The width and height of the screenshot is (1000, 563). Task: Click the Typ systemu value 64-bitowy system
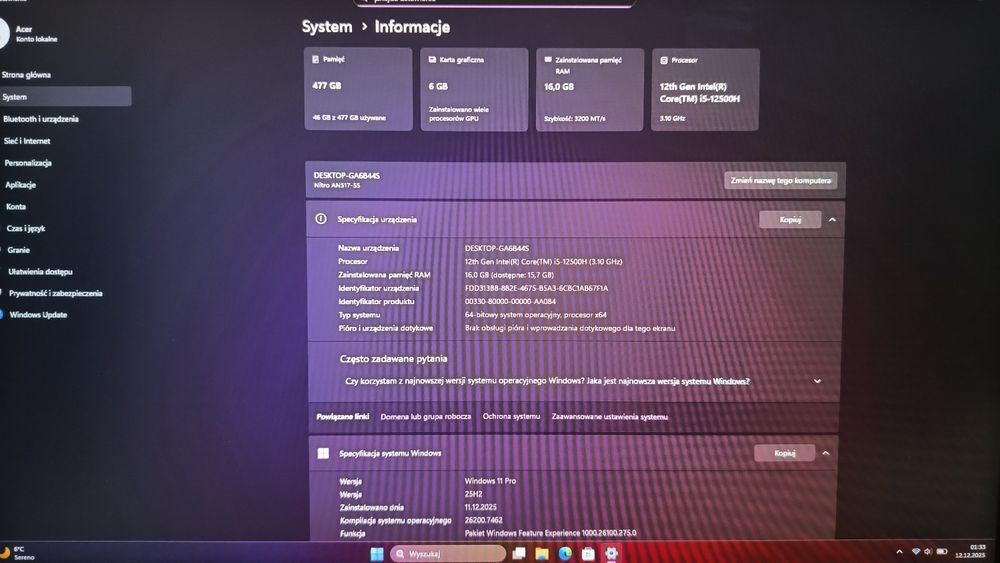click(536, 315)
